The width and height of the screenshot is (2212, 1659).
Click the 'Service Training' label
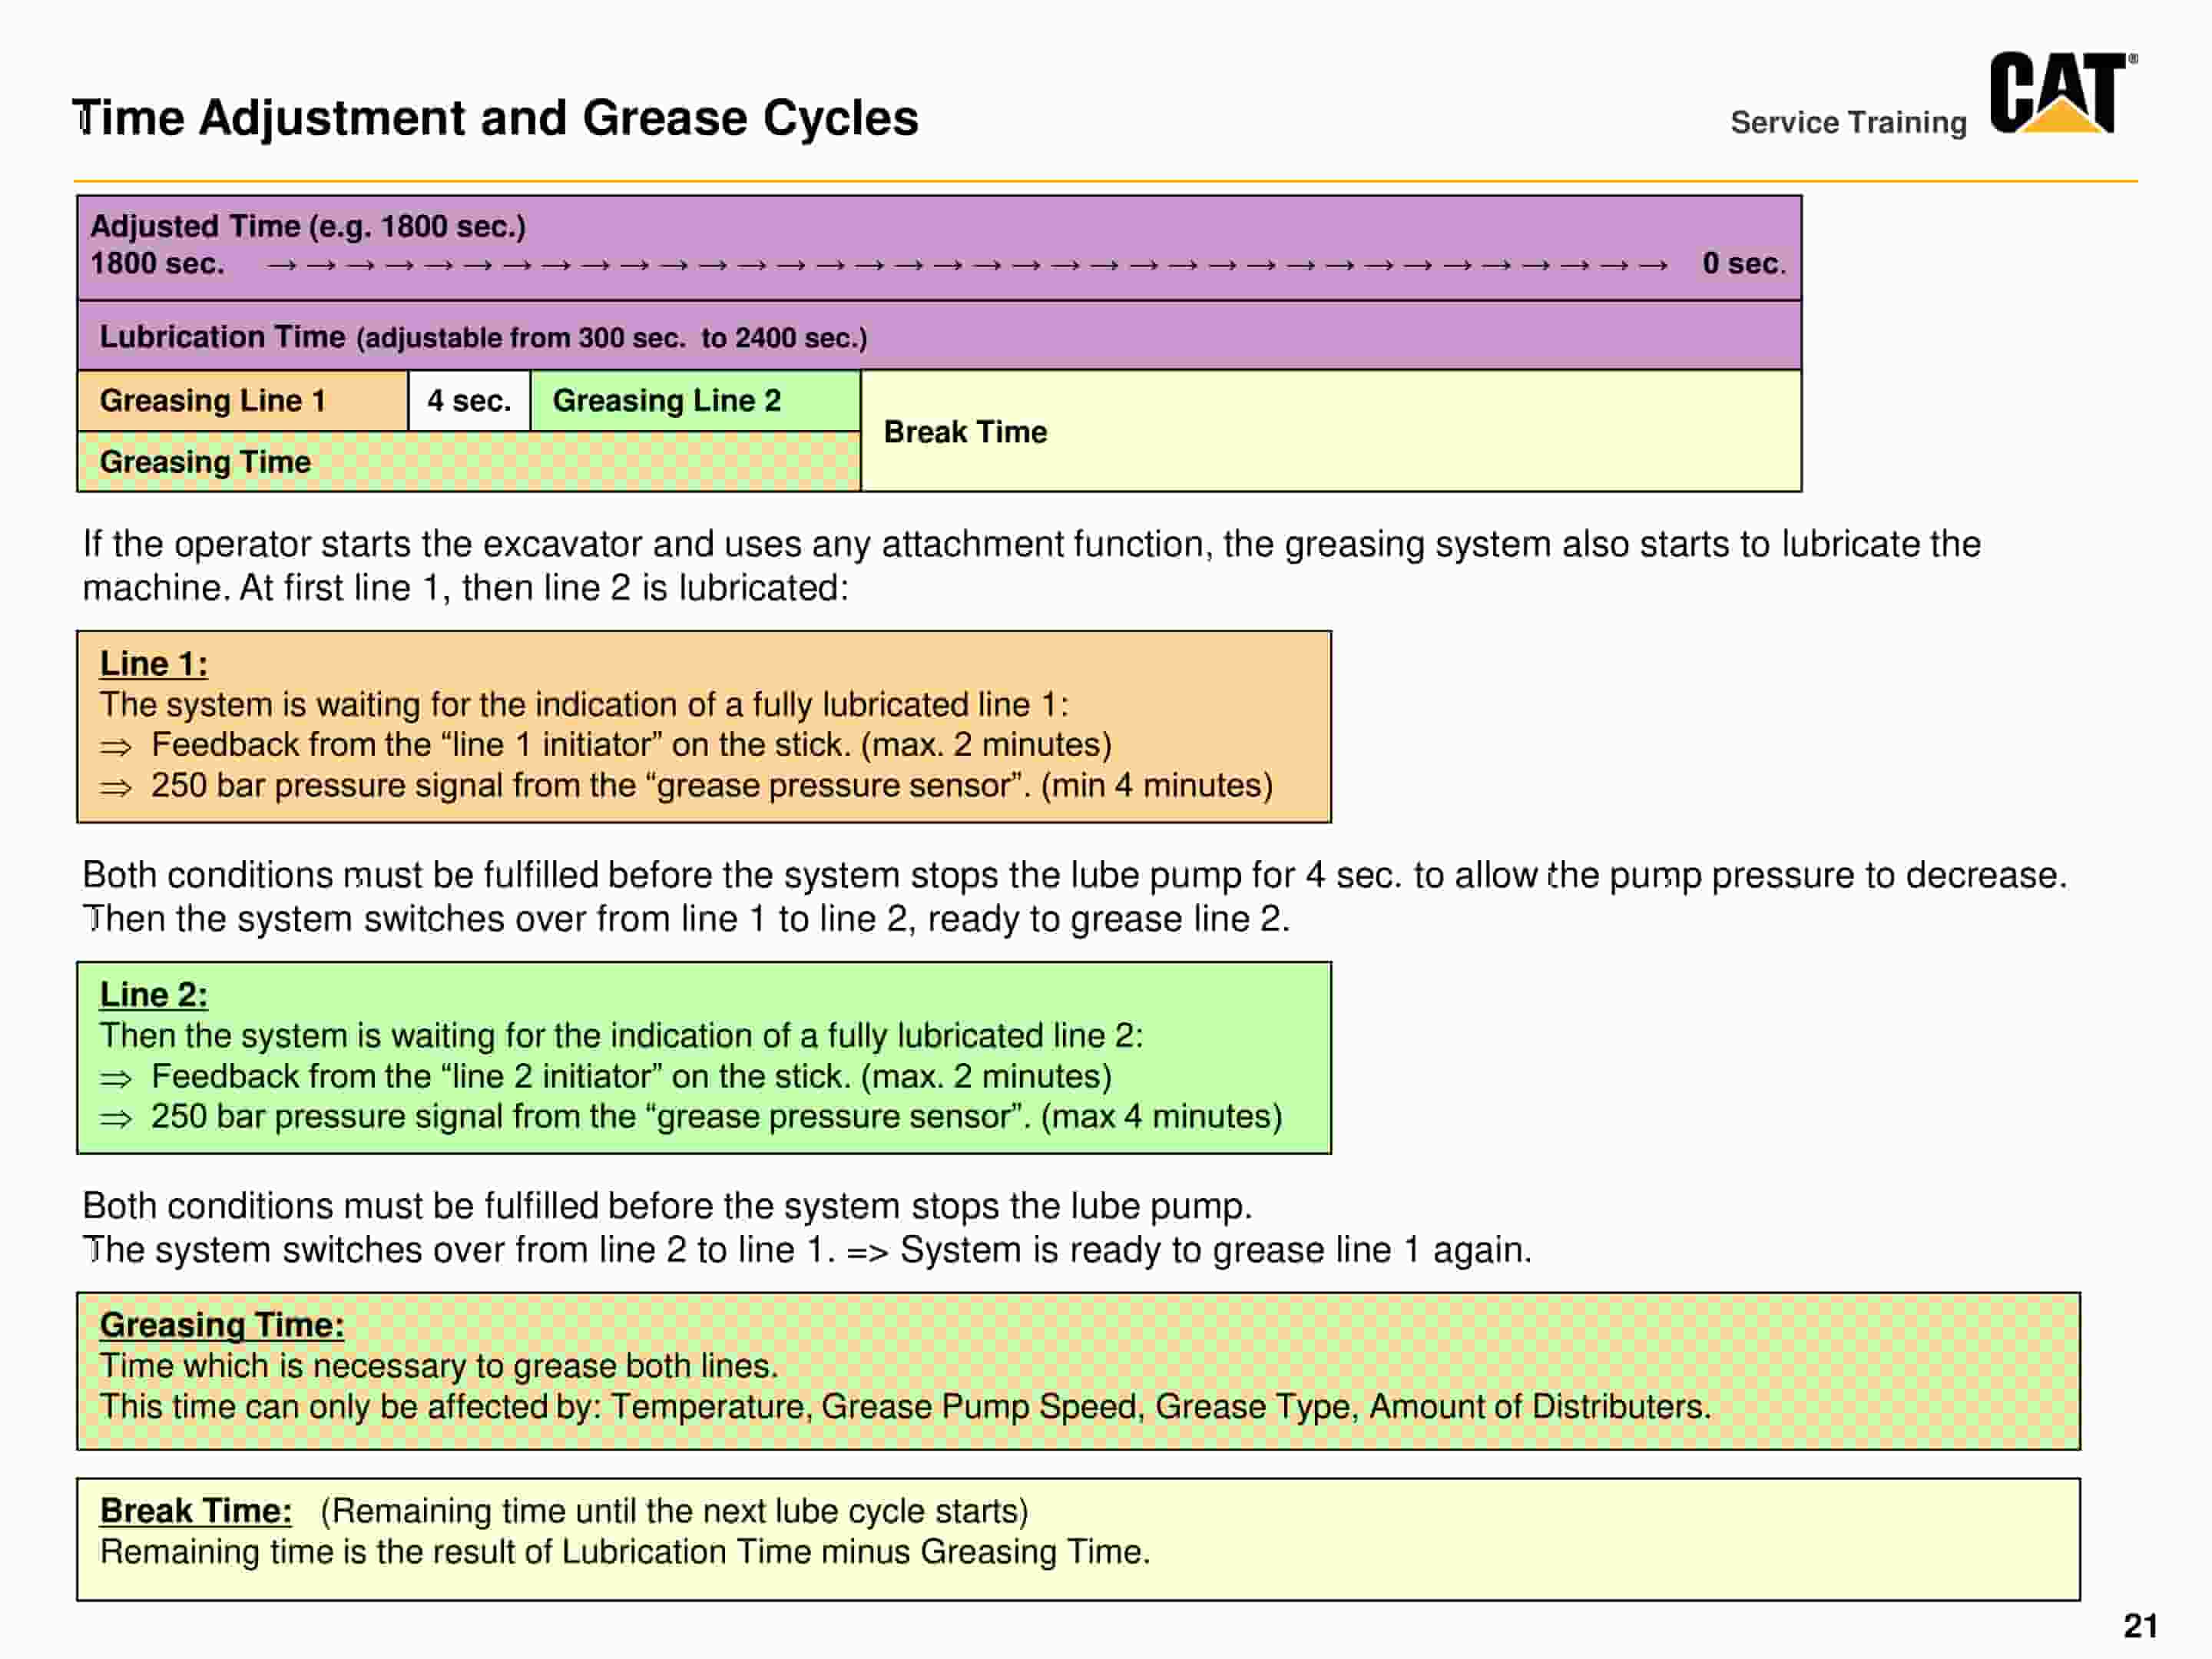(x=1848, y=122)
